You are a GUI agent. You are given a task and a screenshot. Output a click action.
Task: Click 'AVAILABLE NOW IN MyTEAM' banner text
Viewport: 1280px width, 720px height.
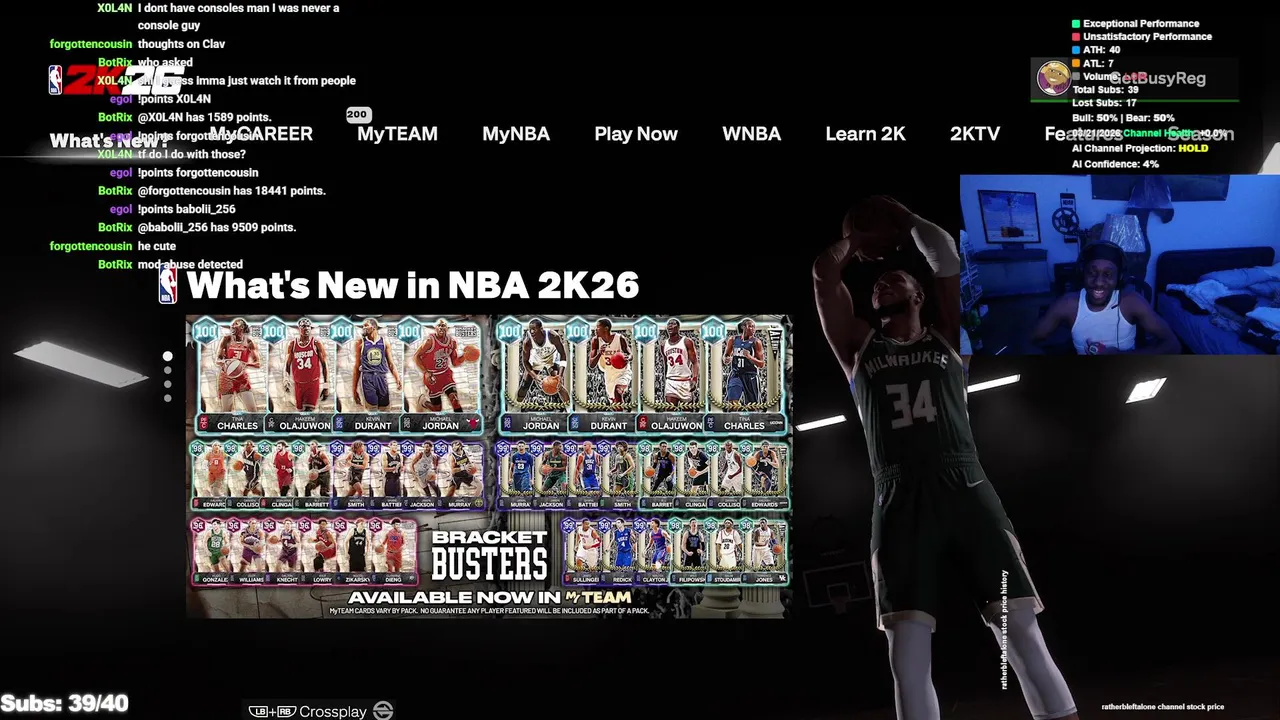(489, 597)
